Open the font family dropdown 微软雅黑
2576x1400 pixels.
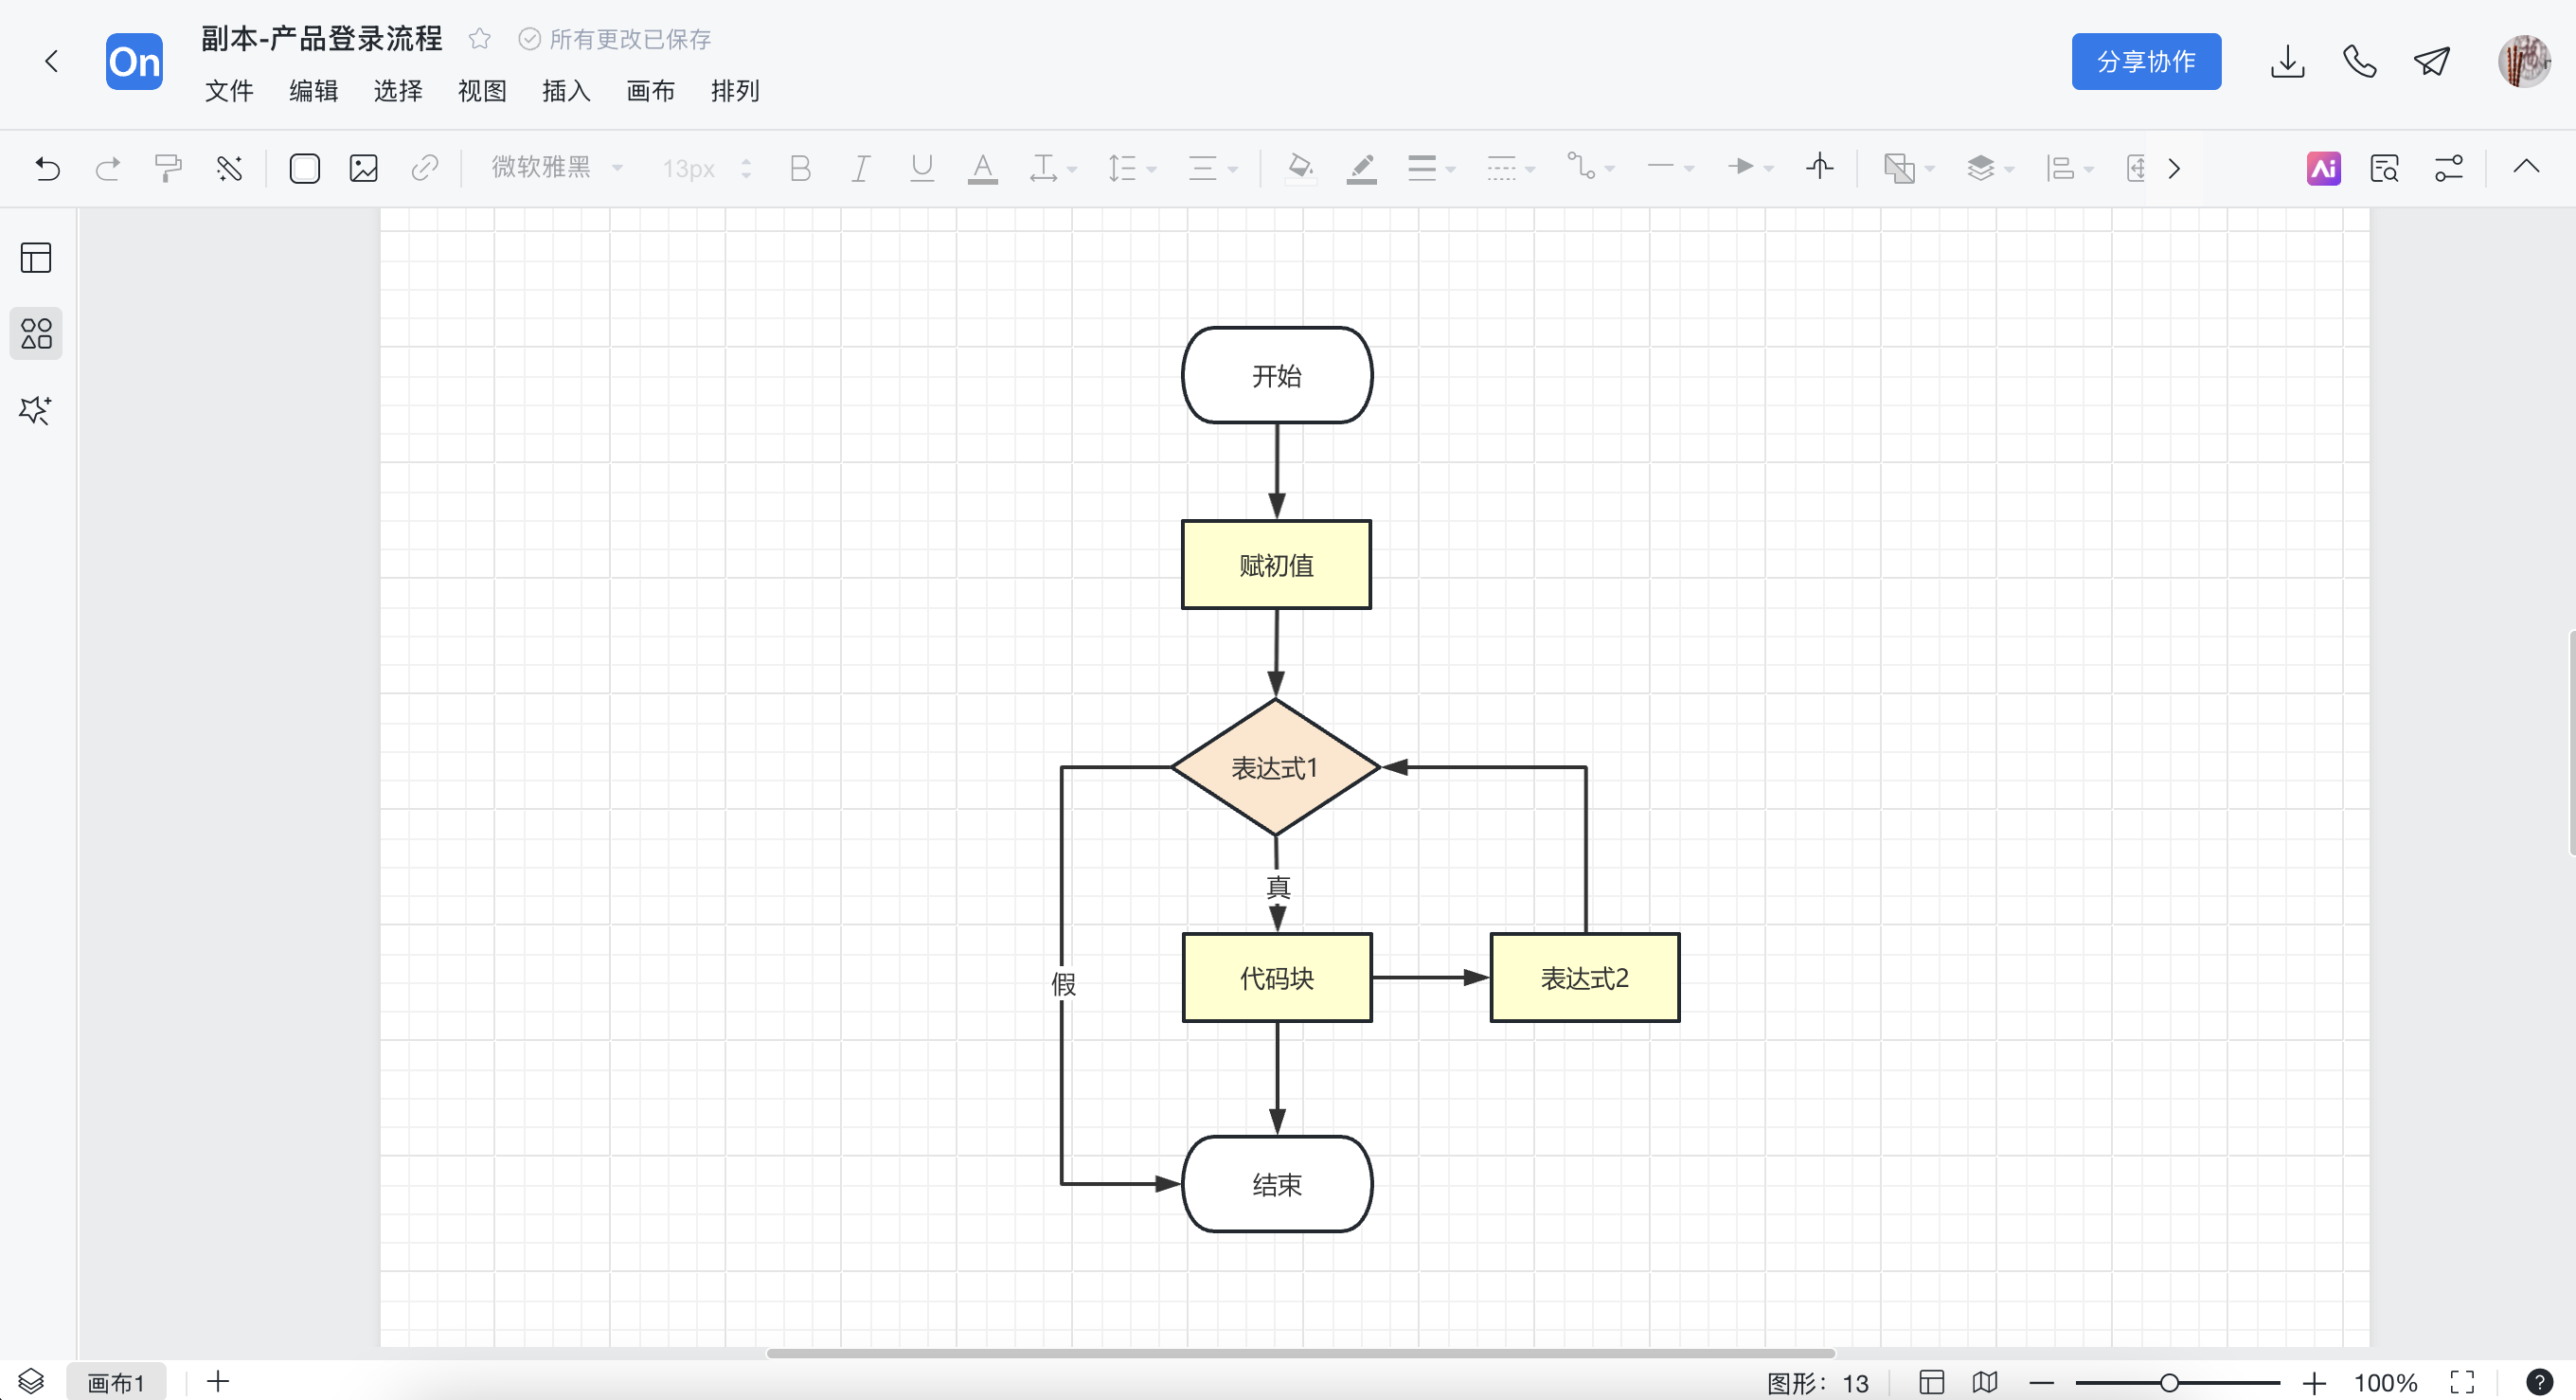pyautogui.click(x=557, y=168)
